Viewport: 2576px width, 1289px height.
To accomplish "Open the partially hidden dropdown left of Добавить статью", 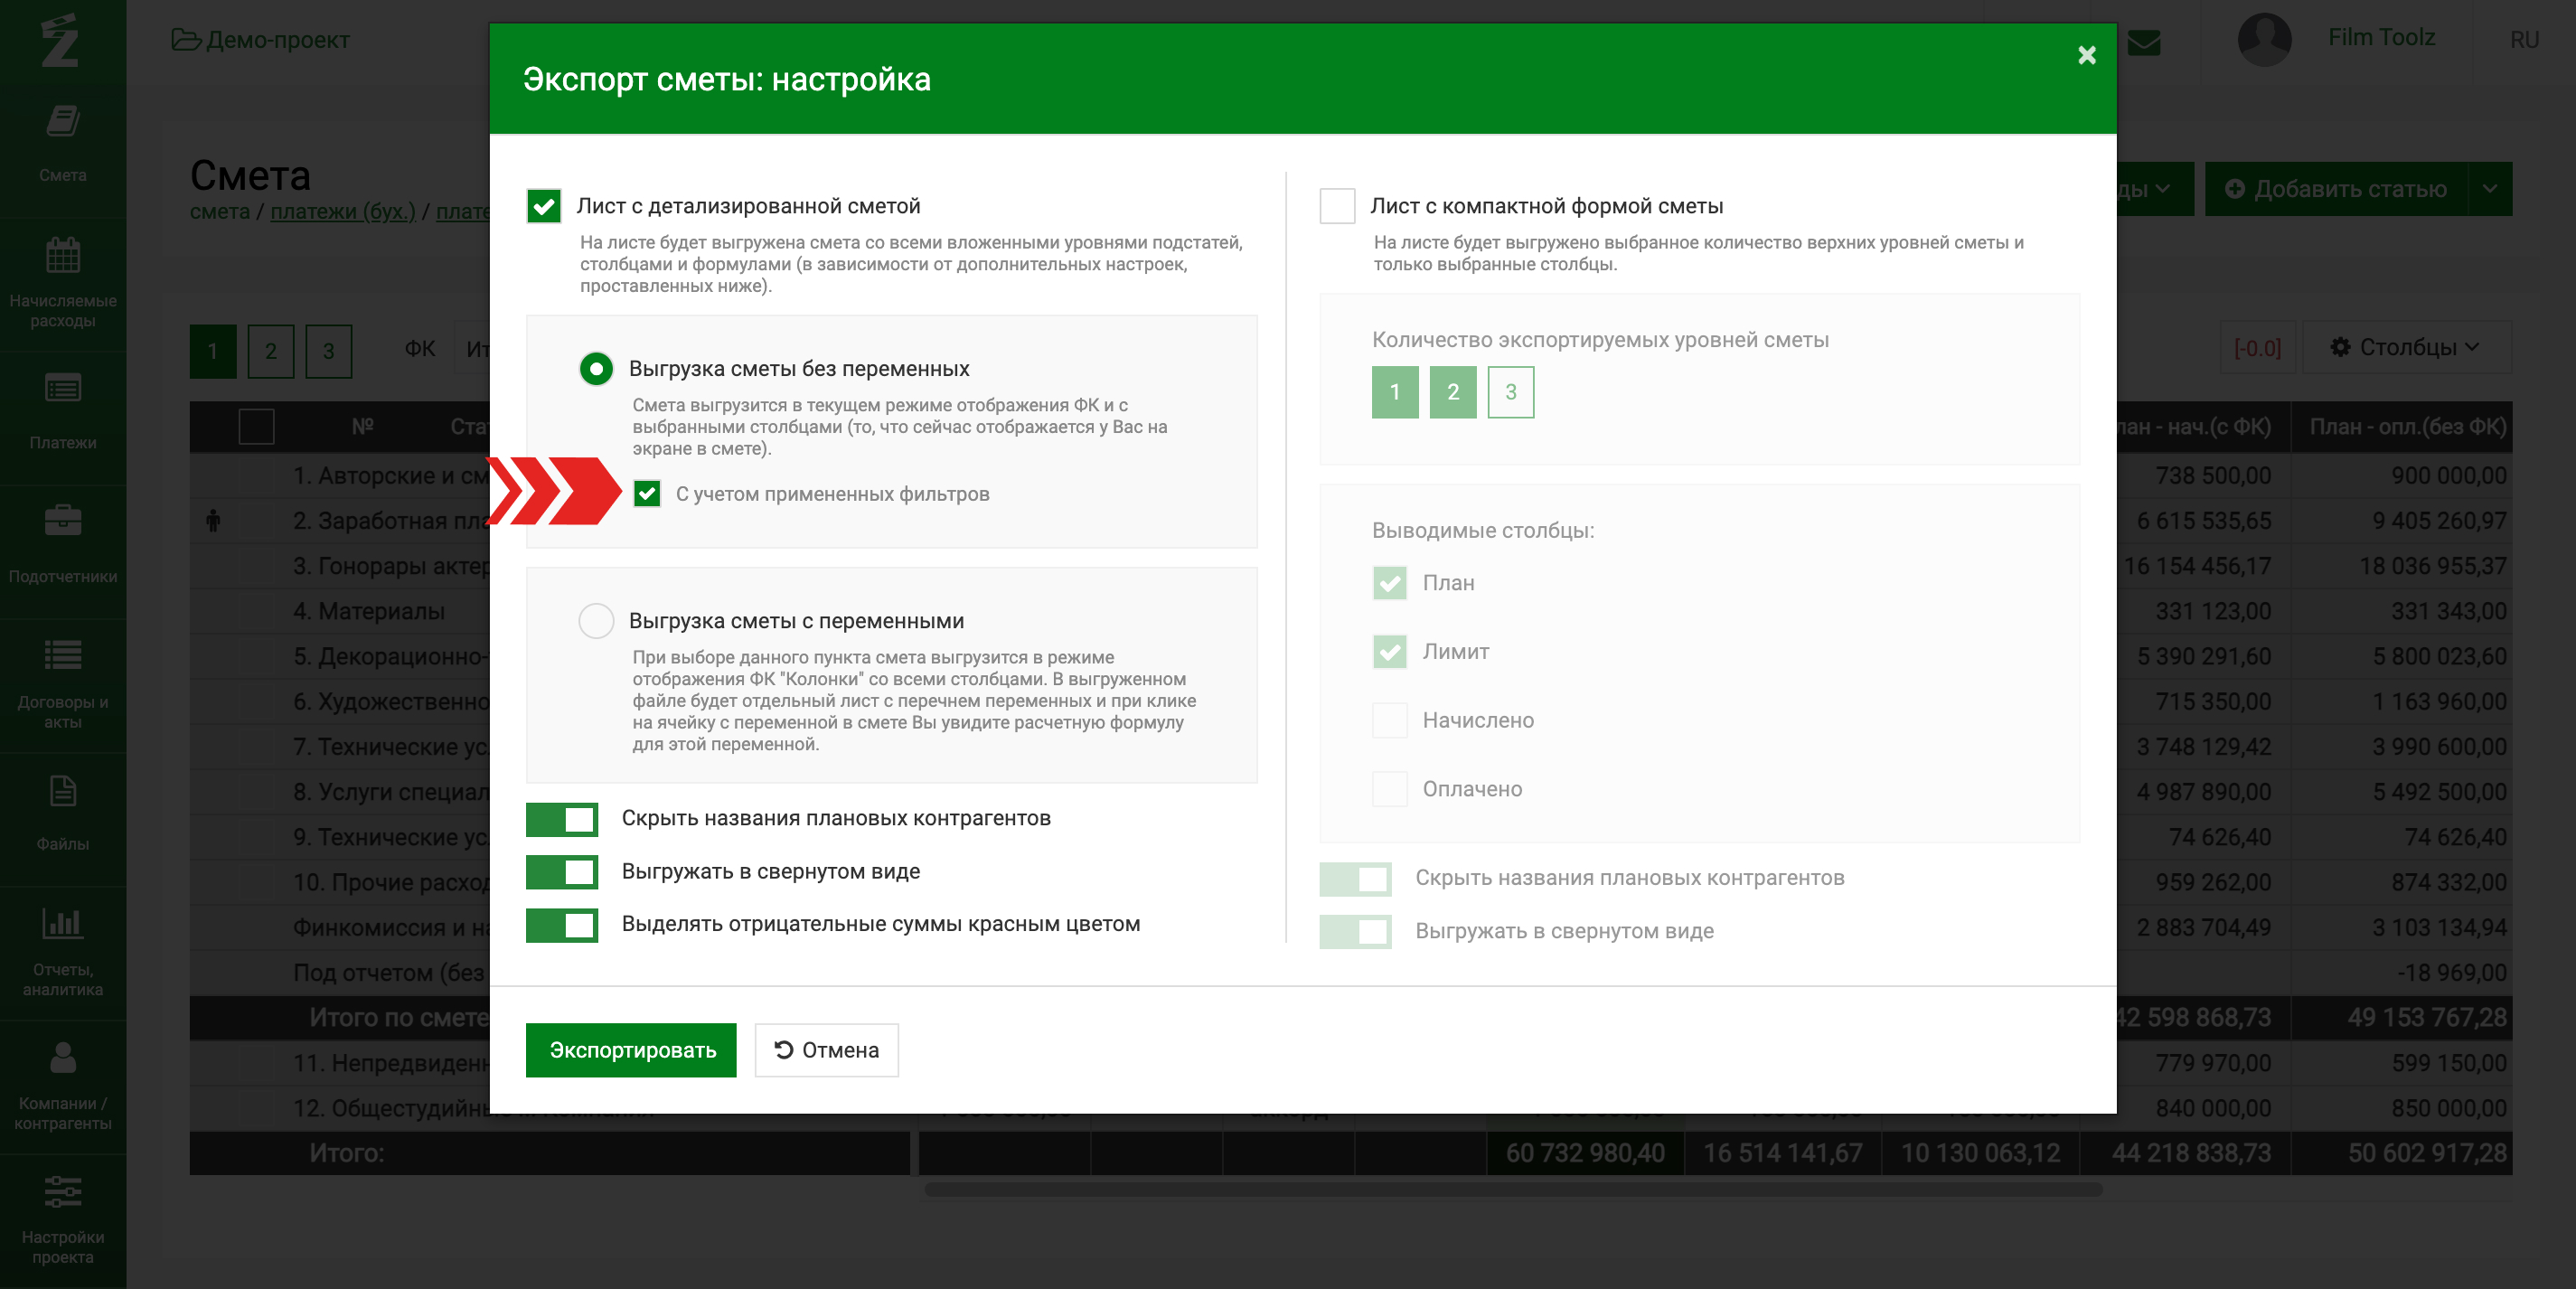I will pyautogui.click(x=2155, y=189).
